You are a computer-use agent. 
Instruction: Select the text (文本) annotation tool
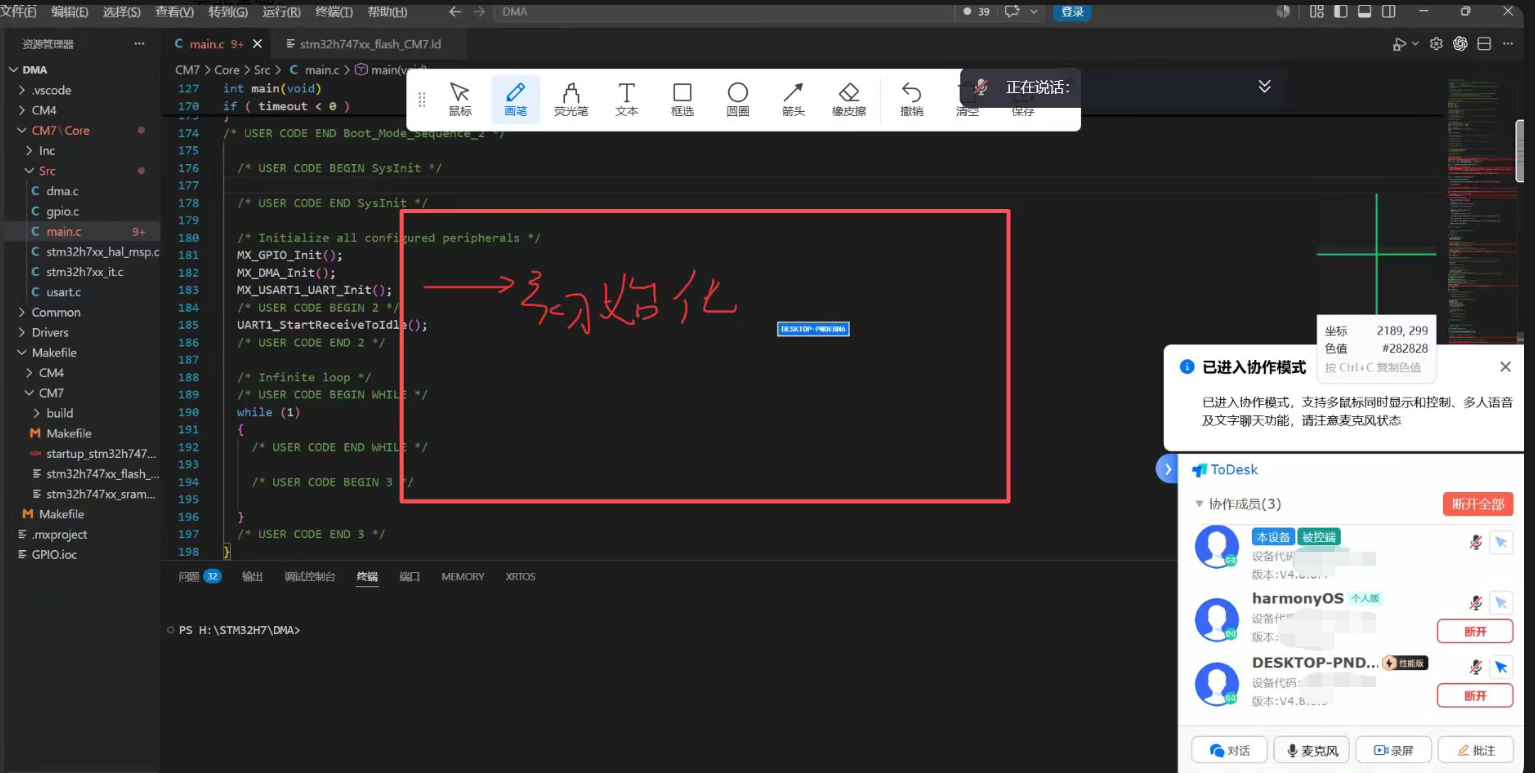(x=627, y=99)
